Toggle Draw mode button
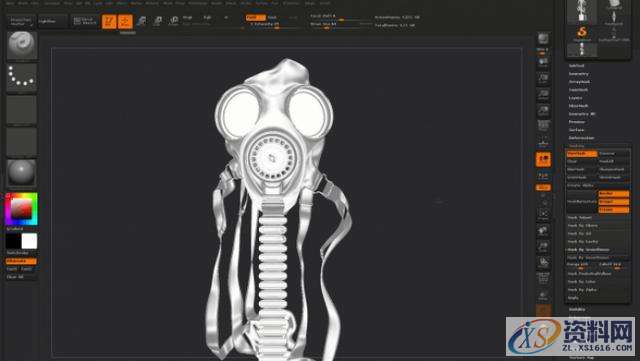 [125, 22]
